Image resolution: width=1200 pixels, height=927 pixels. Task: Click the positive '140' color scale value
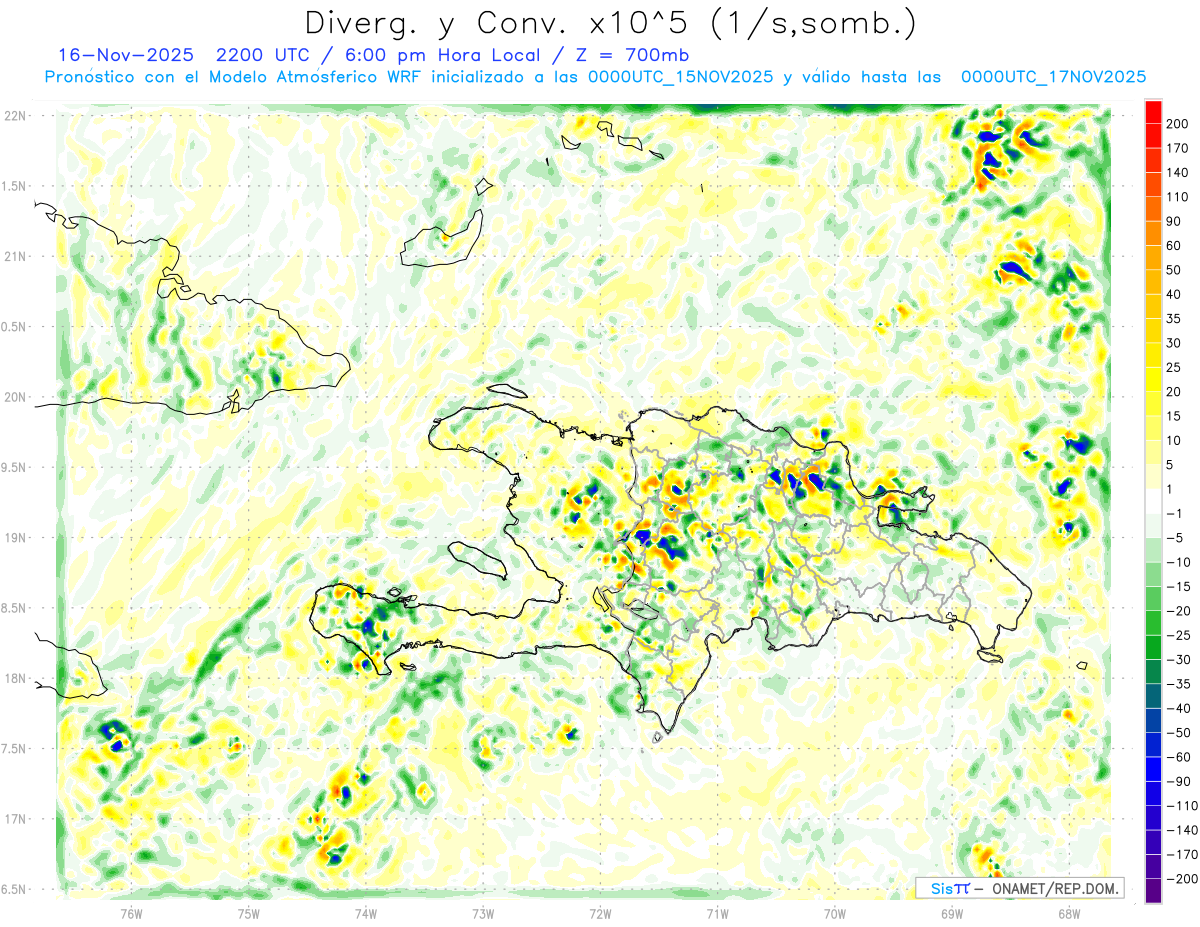[x=1178, y=172]
